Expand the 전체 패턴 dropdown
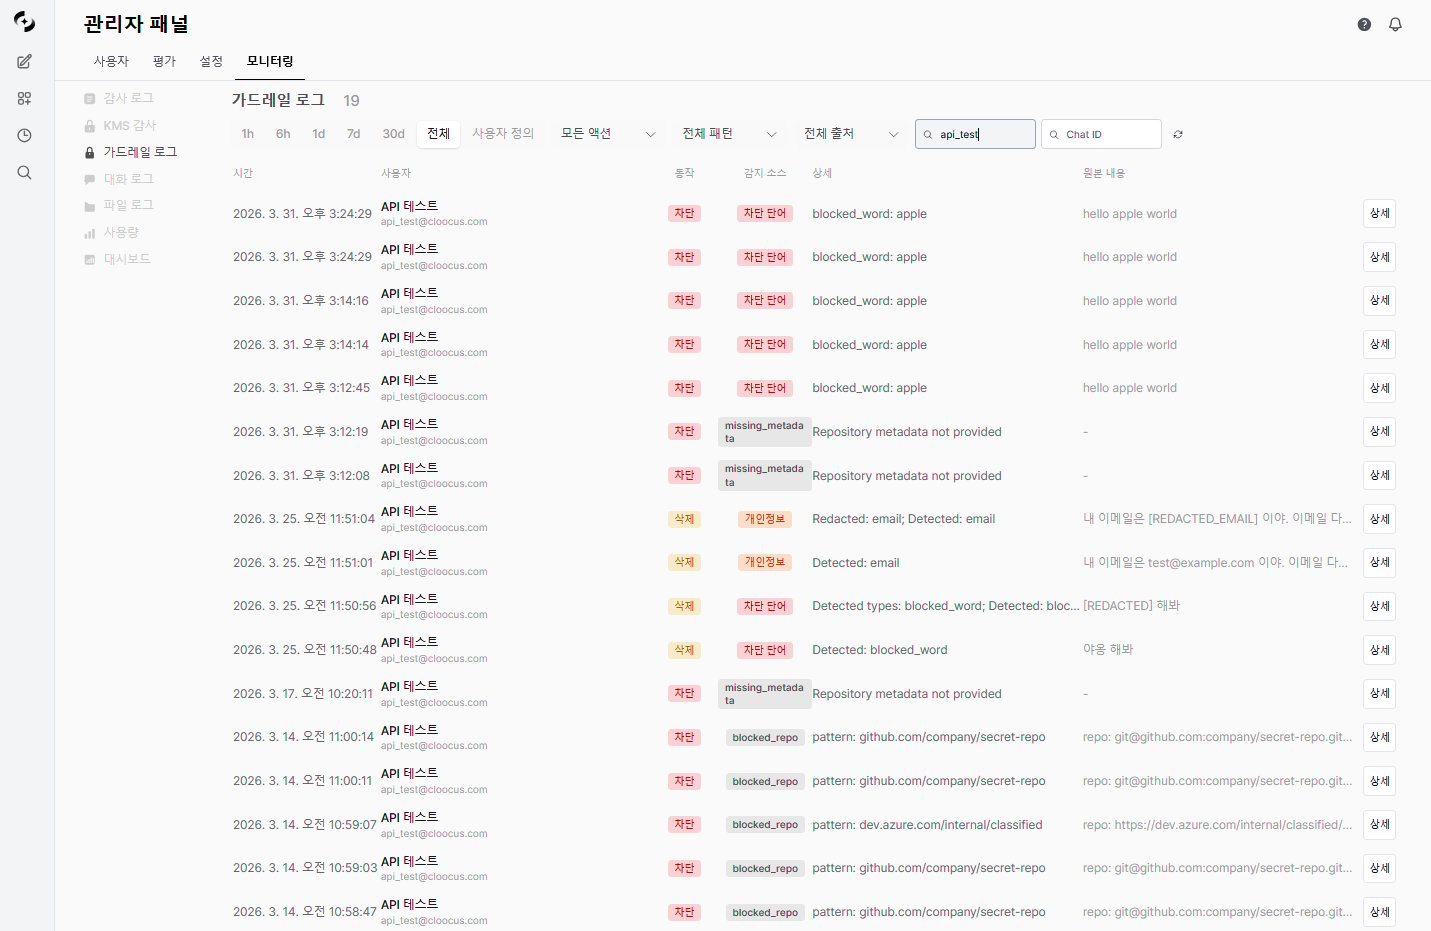Viewport: 1431px width, 931px height. tap(729, 134)
